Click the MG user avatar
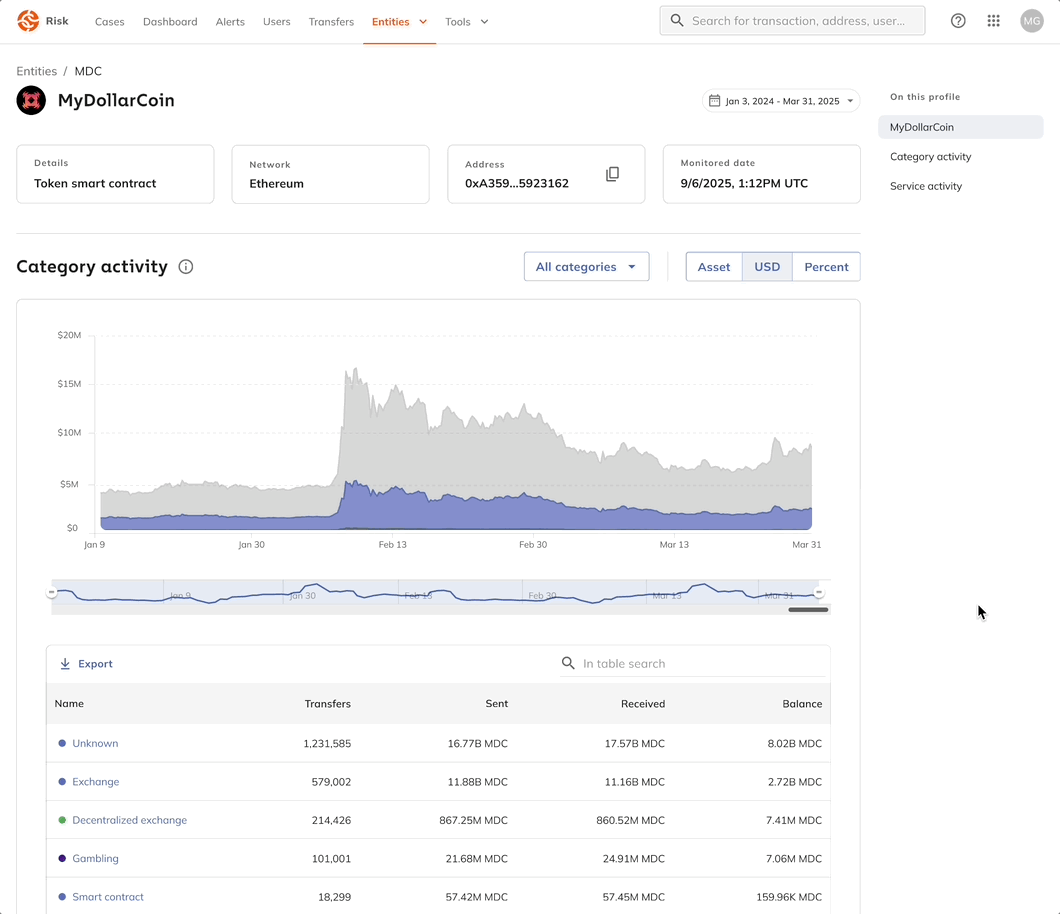Screen dimensions: 1060x914 coord(1031,21)
